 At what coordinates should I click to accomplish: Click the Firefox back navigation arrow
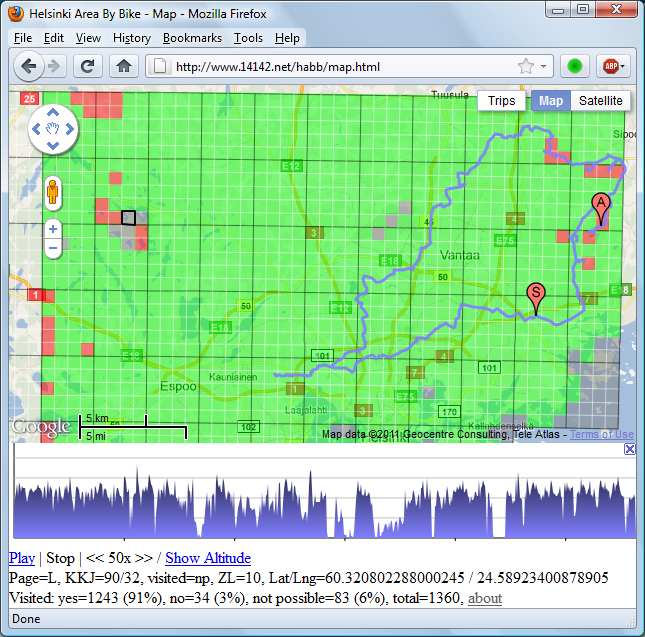tap(29, 67)
